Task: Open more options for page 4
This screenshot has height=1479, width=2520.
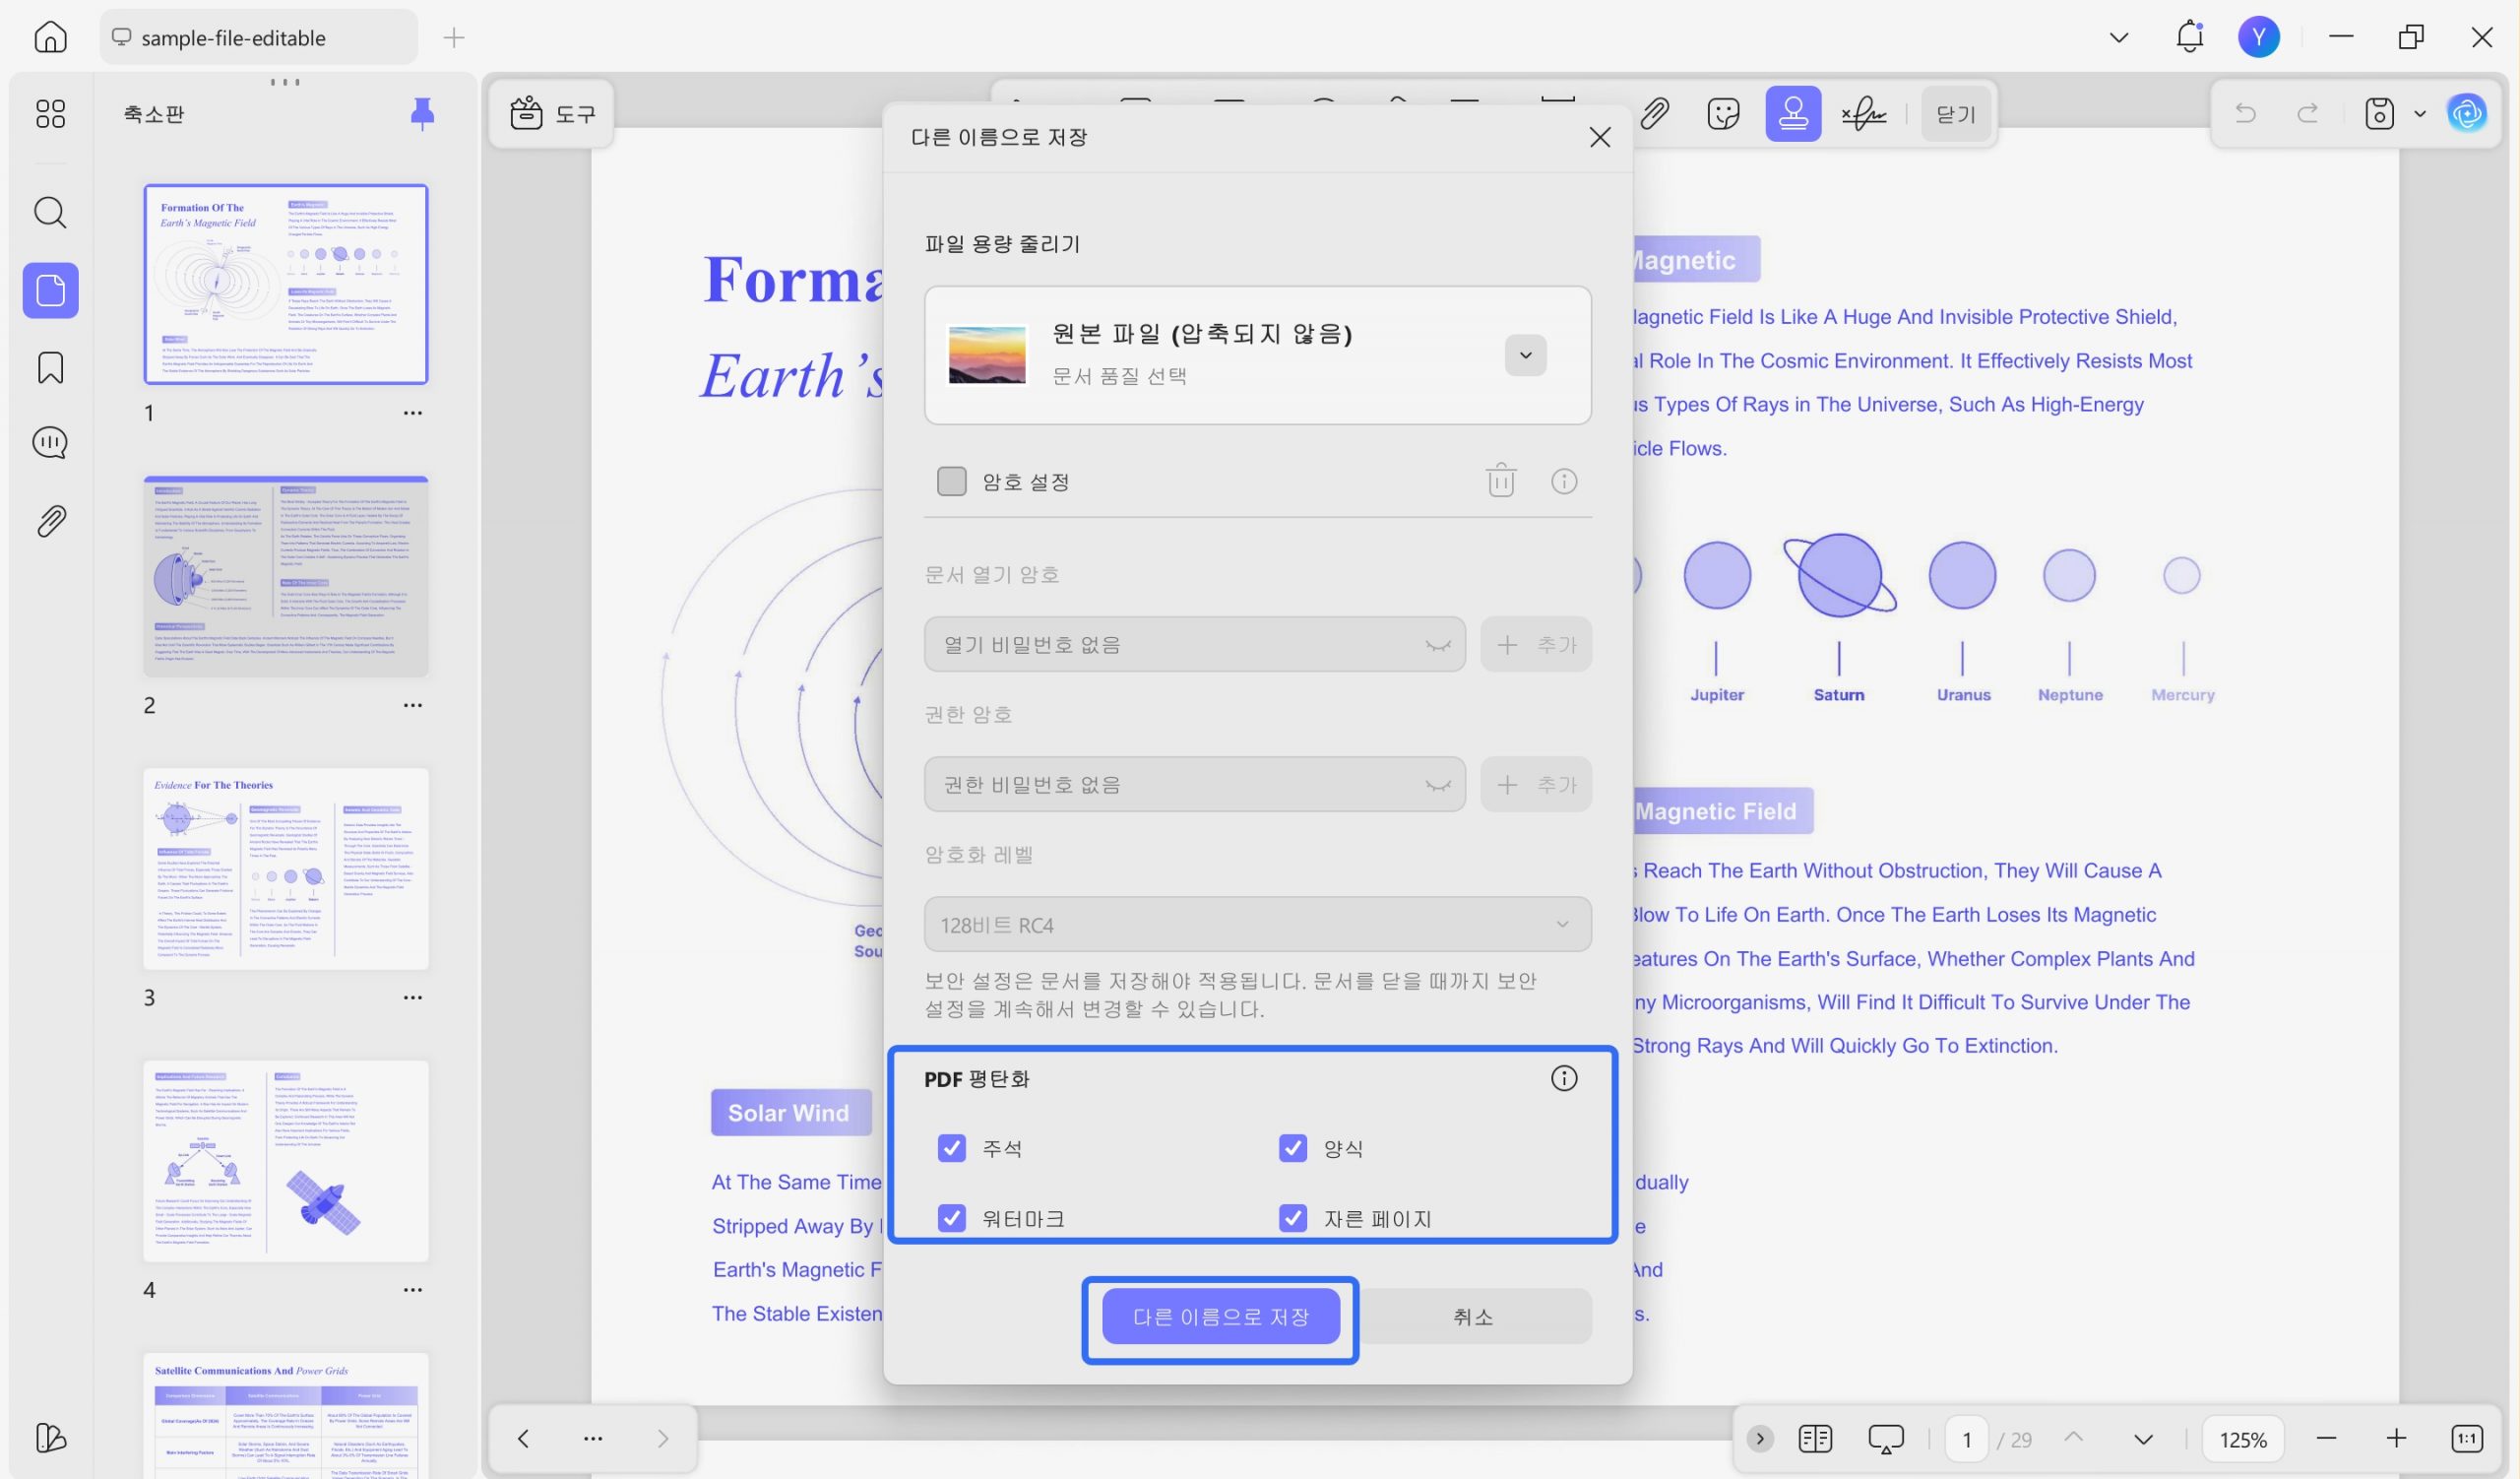Action: (413, 1289)
